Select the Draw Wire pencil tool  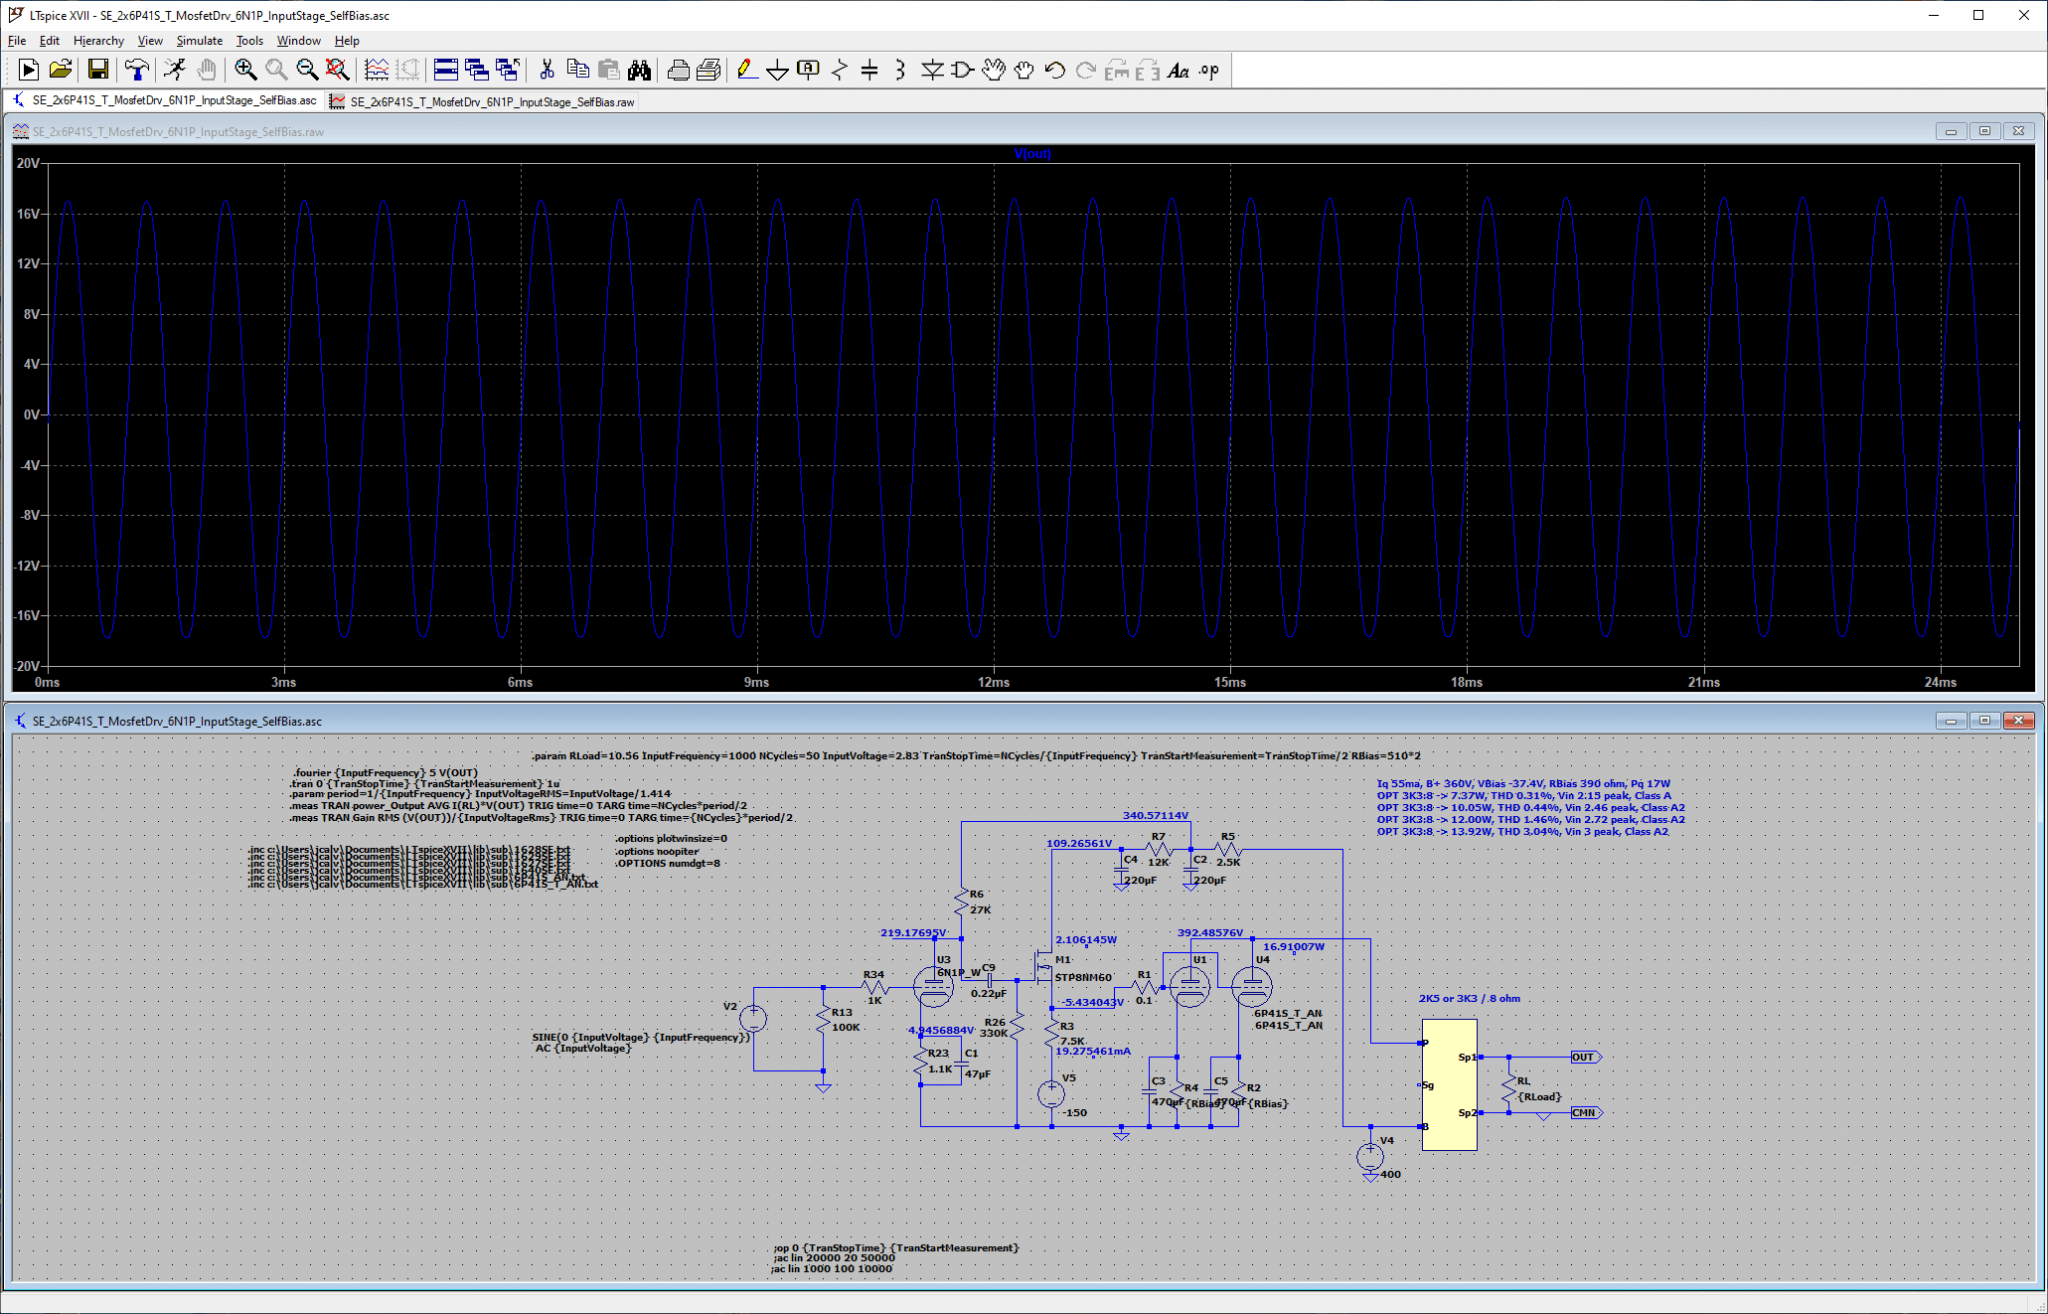(x=746, y=69)
